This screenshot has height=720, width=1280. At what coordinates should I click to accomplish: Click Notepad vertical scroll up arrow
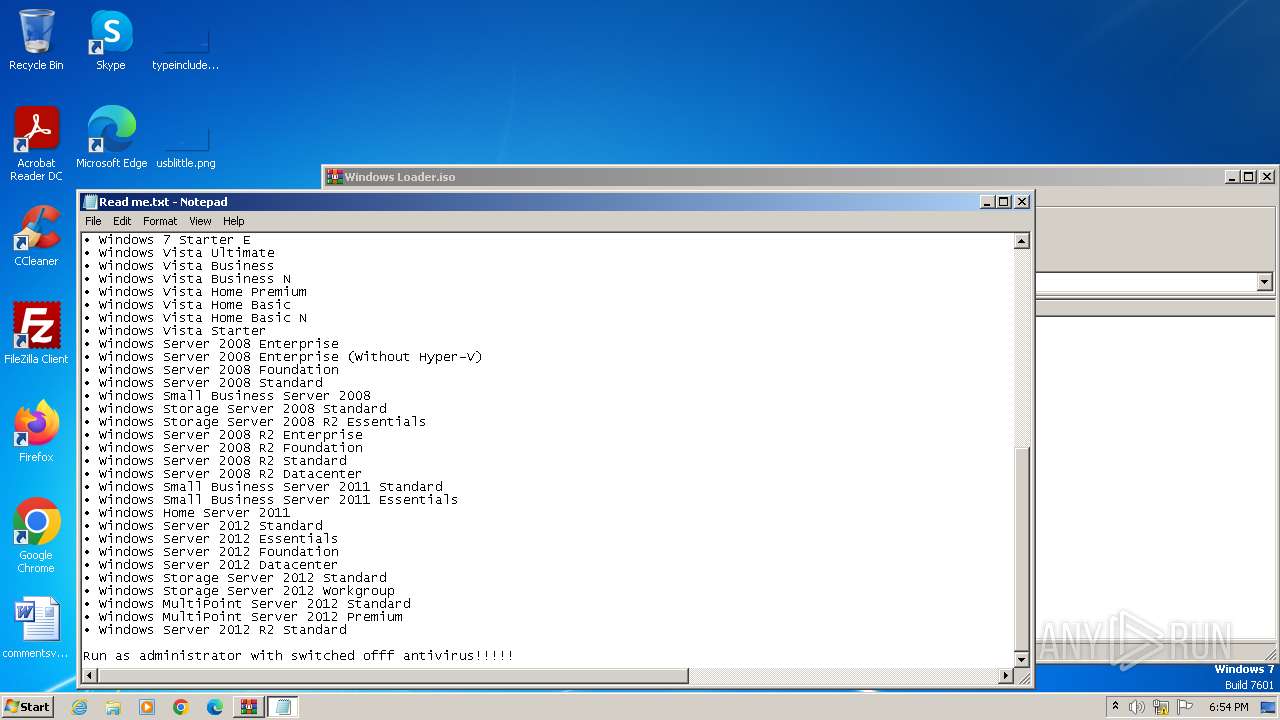[x=1021, y=241]
